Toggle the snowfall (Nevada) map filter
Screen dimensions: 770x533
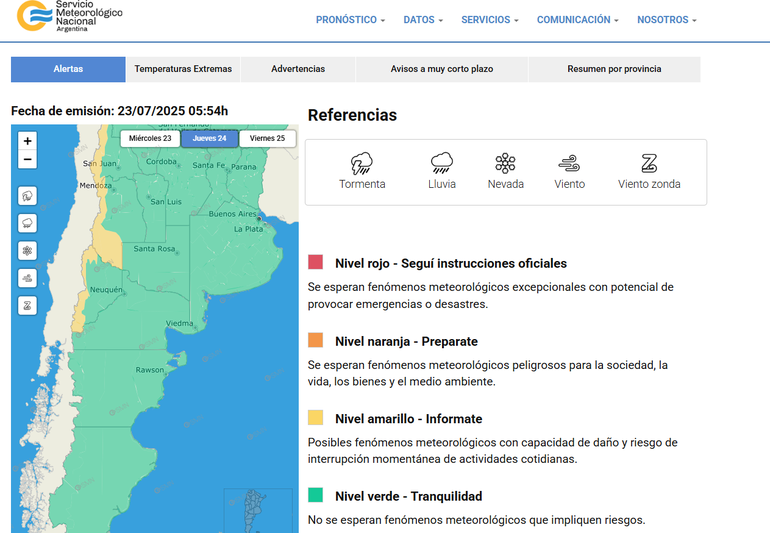[28, 250]
